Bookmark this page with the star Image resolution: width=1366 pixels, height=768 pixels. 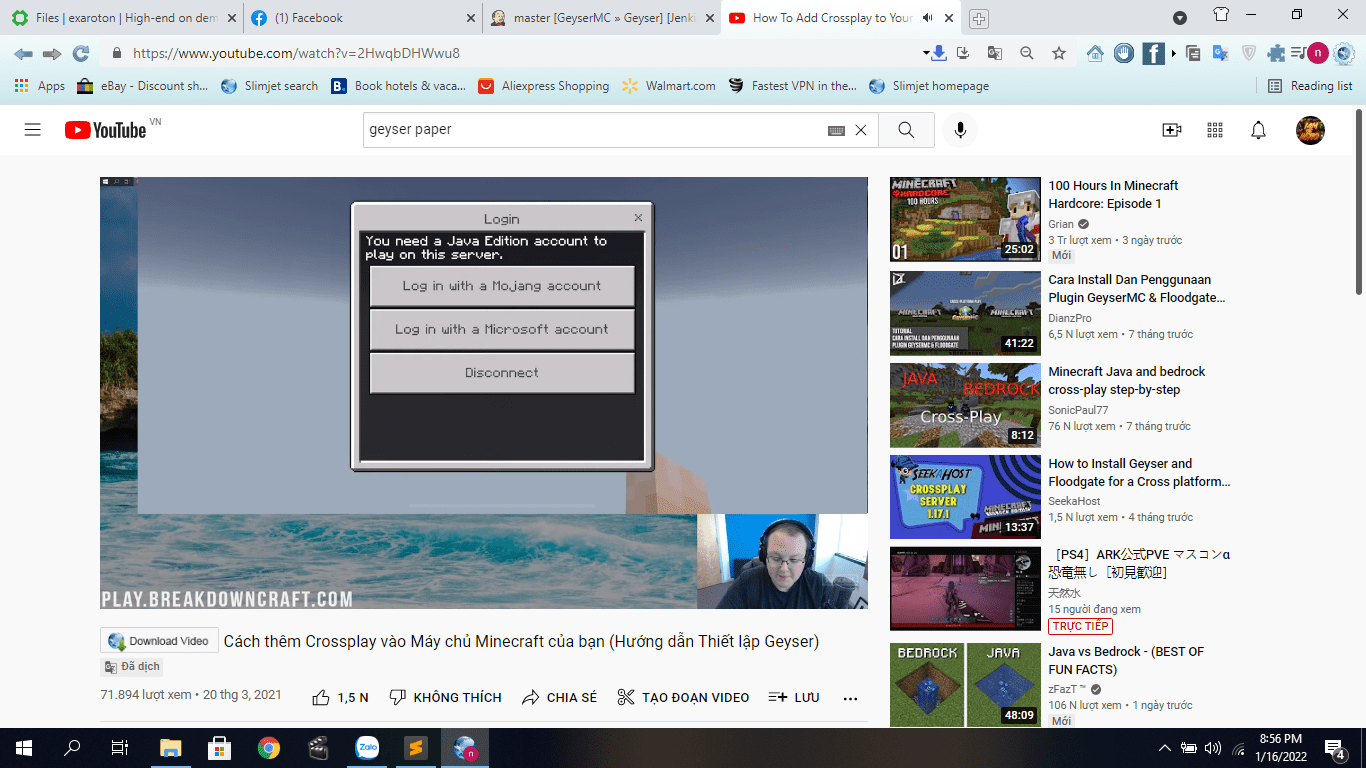point(1059,53)
